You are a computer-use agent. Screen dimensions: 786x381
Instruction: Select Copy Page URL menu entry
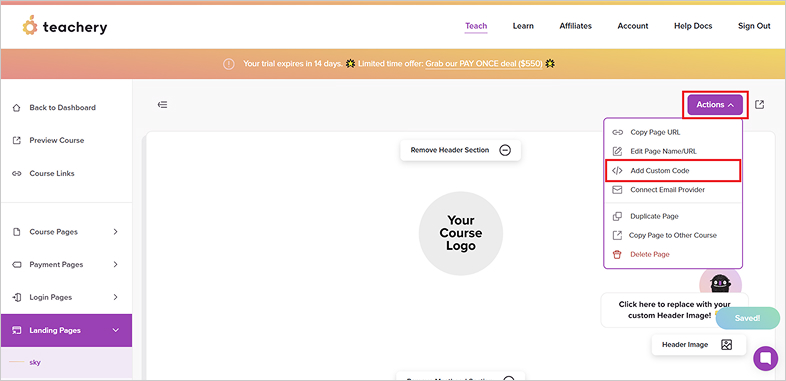(x=673, y=132)
